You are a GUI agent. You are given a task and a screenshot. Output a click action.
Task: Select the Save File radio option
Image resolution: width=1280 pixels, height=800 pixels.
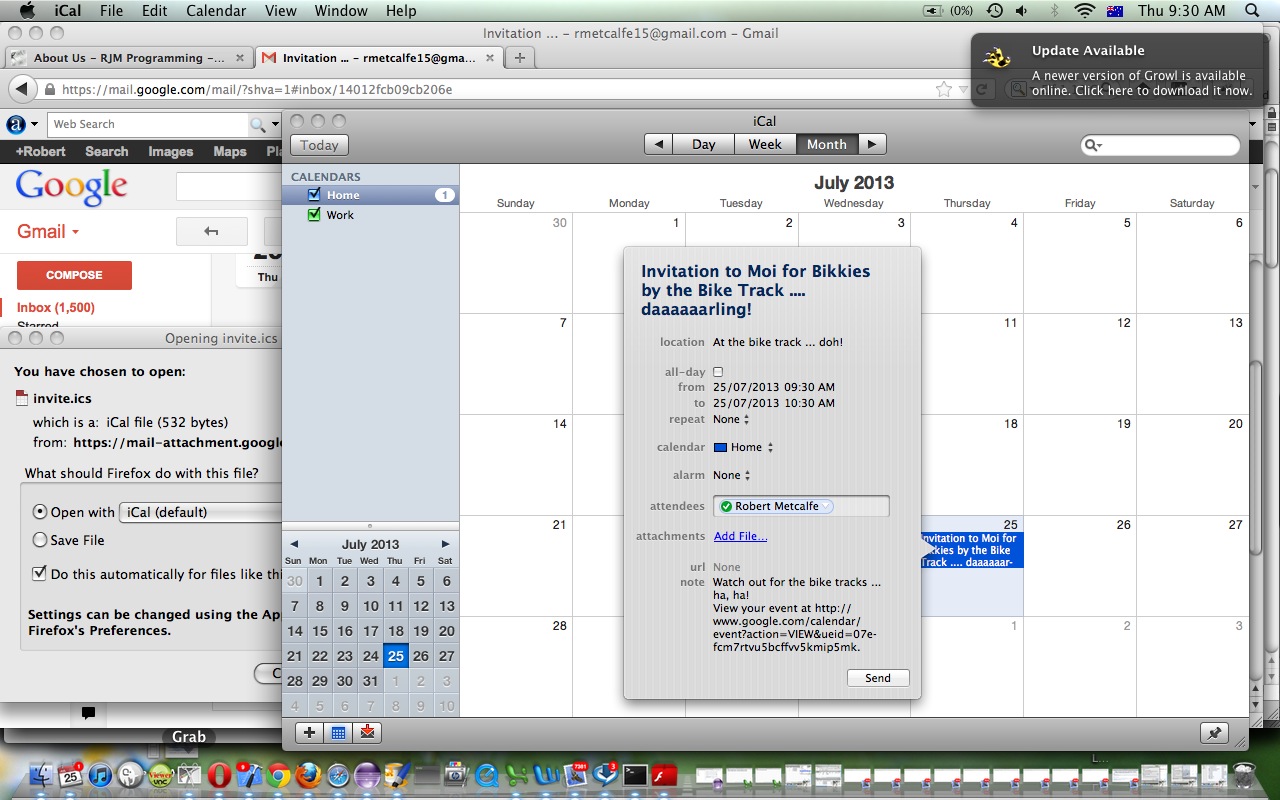tap(40, 540)
